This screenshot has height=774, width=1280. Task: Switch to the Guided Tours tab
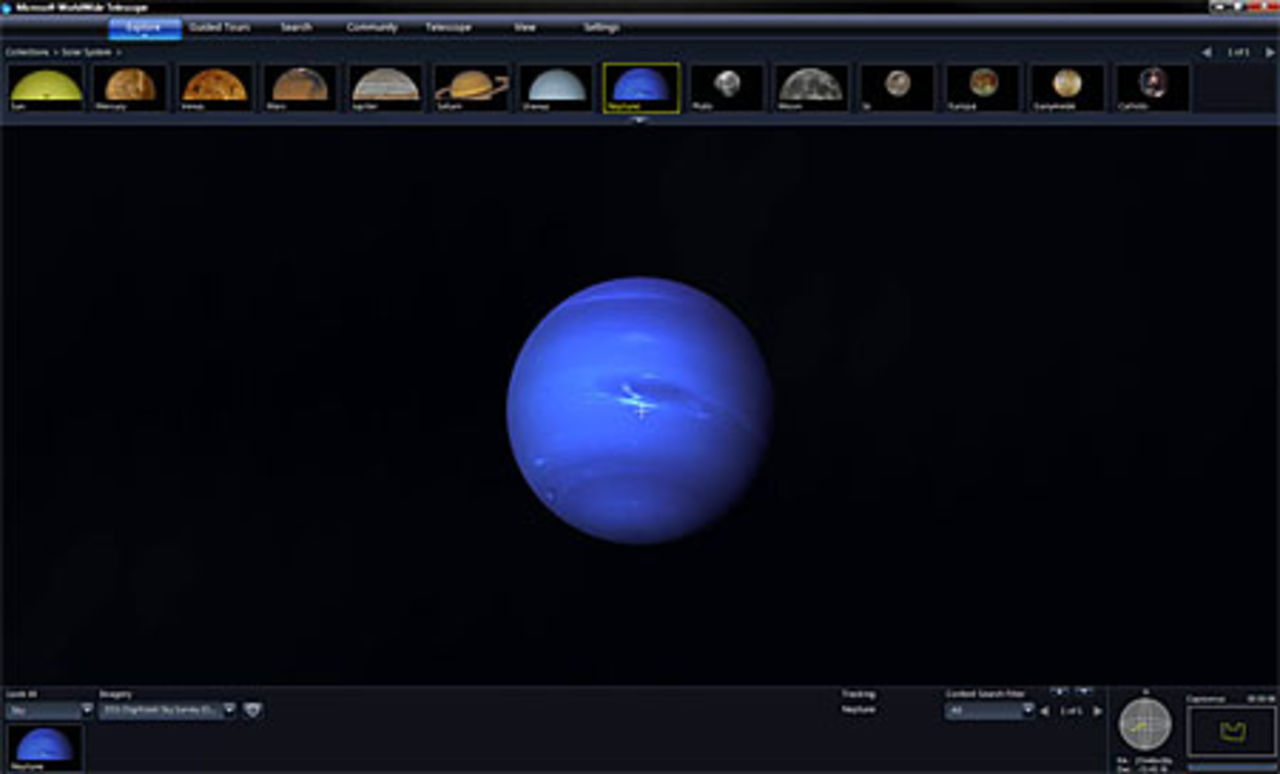(x=222, y=28)
